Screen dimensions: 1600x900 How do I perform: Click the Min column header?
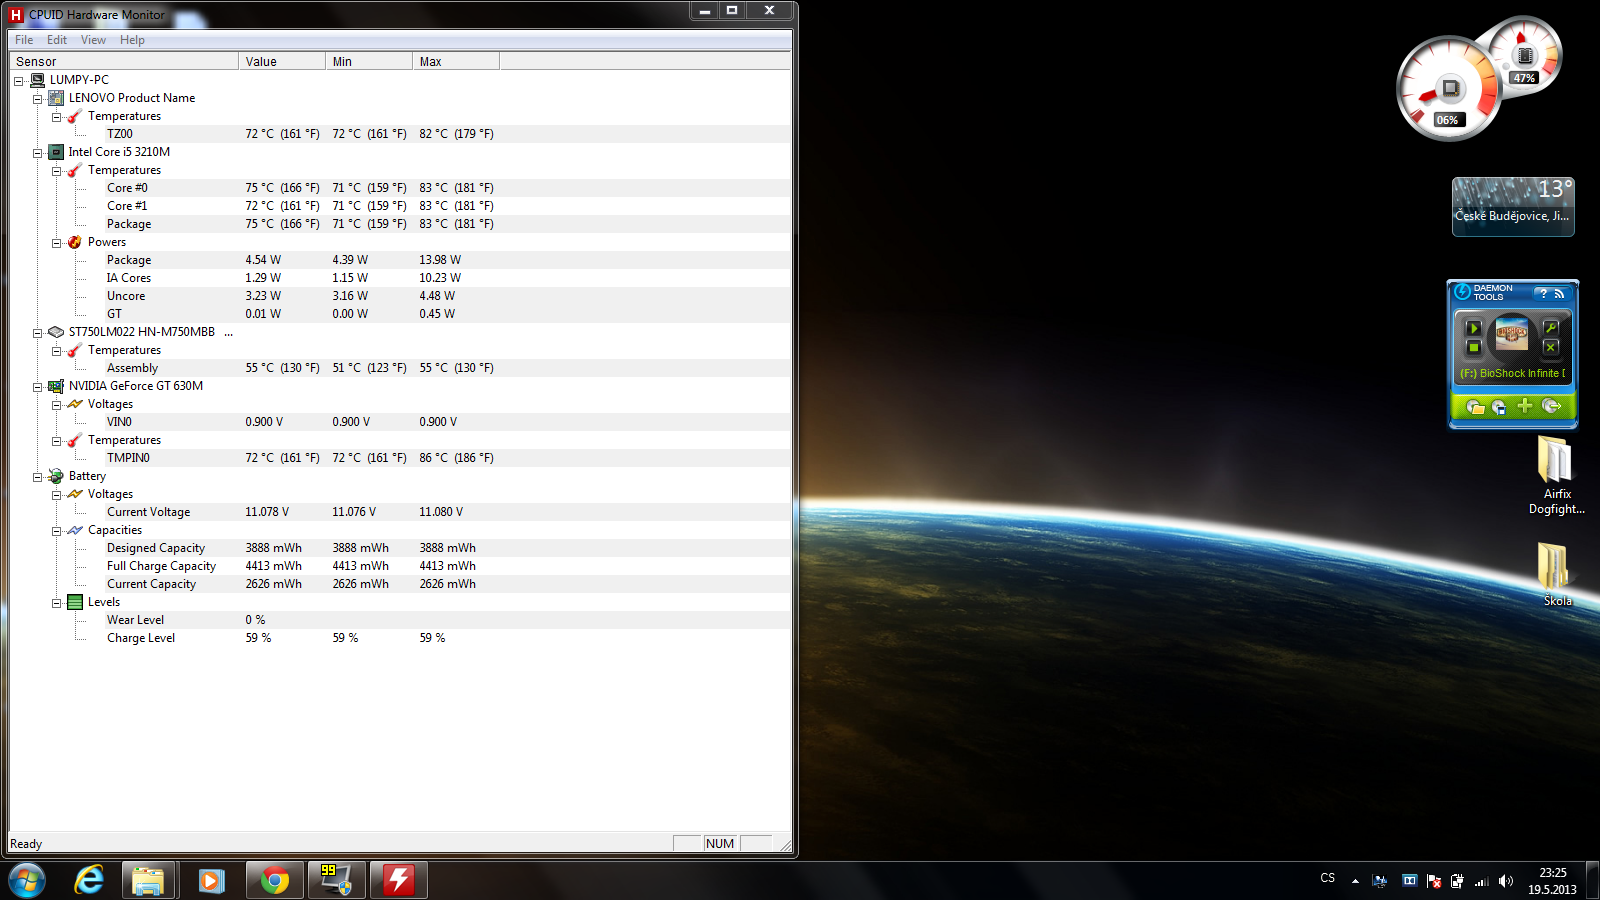369,61
